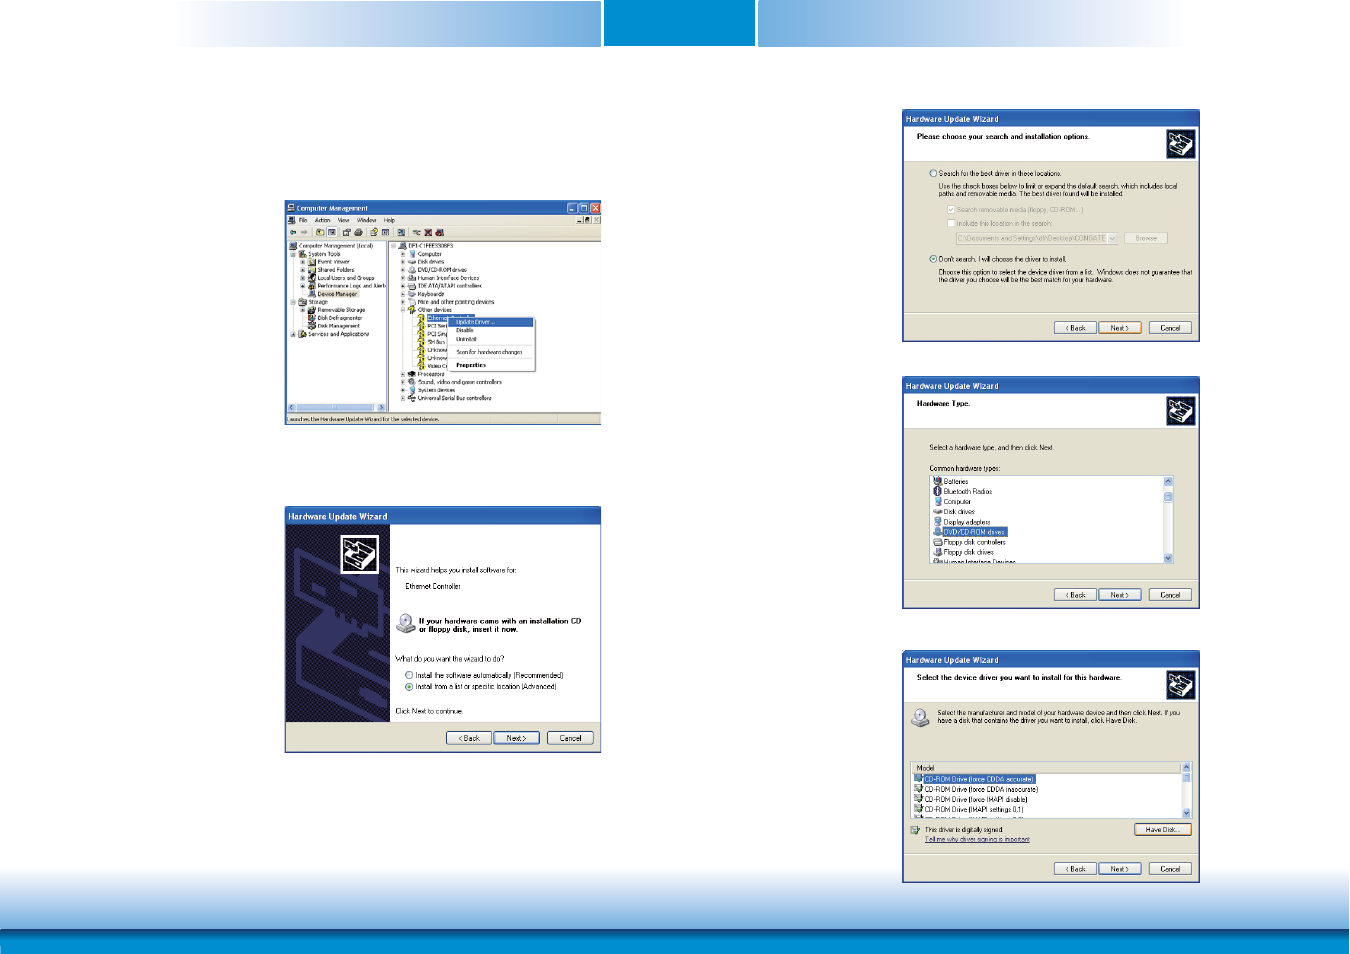
Task: Select Don't search, I will choose radio
Action: click(933, 259)
